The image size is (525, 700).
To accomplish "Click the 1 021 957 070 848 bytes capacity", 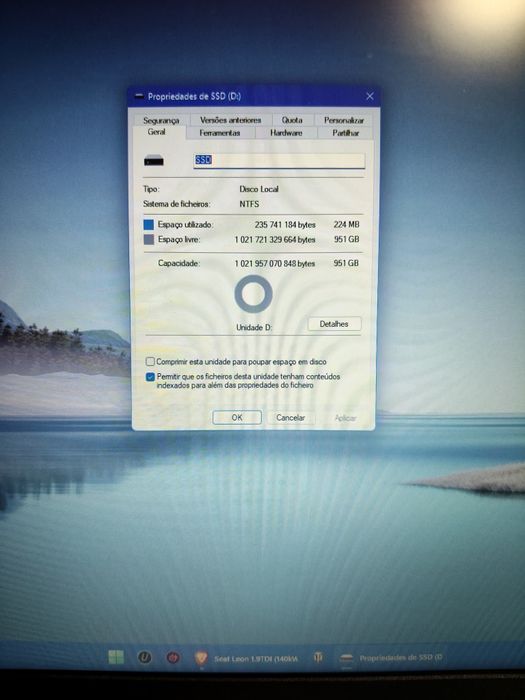I will click(275, 263).
